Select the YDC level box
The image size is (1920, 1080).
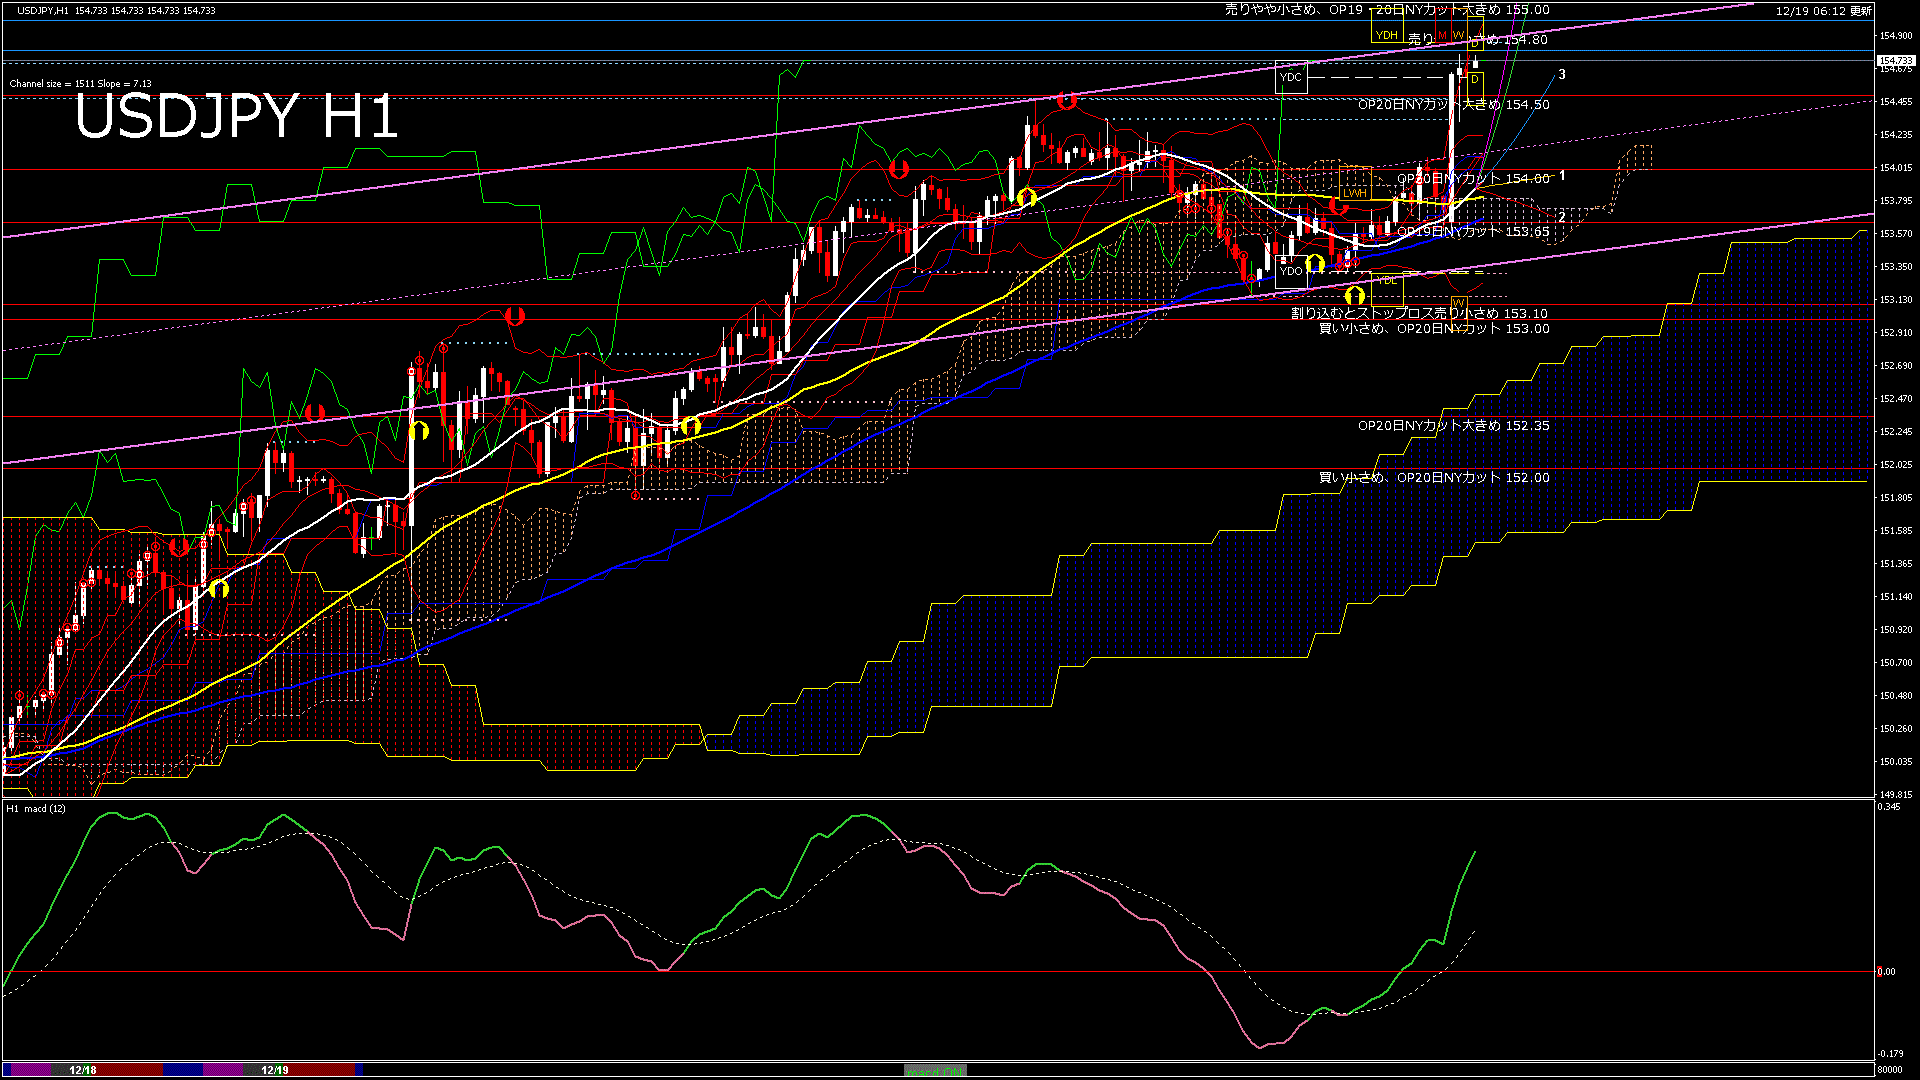(1291, 77)
